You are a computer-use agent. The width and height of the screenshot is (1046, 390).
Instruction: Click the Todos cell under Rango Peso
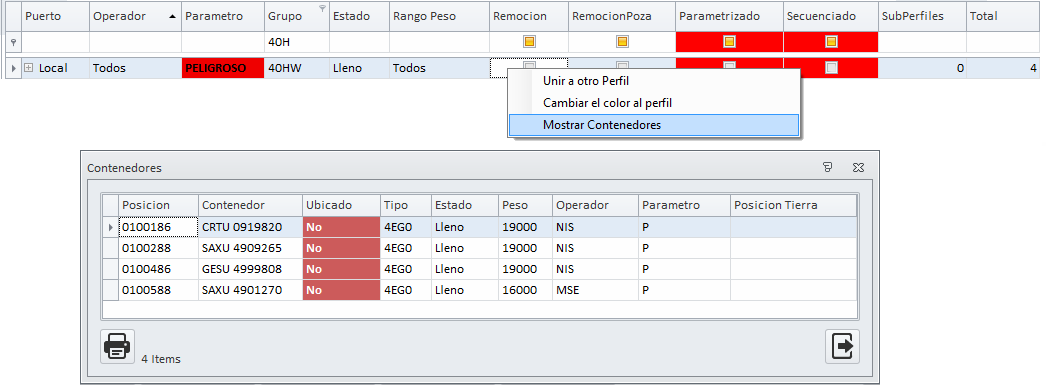[x=439, y=68]
